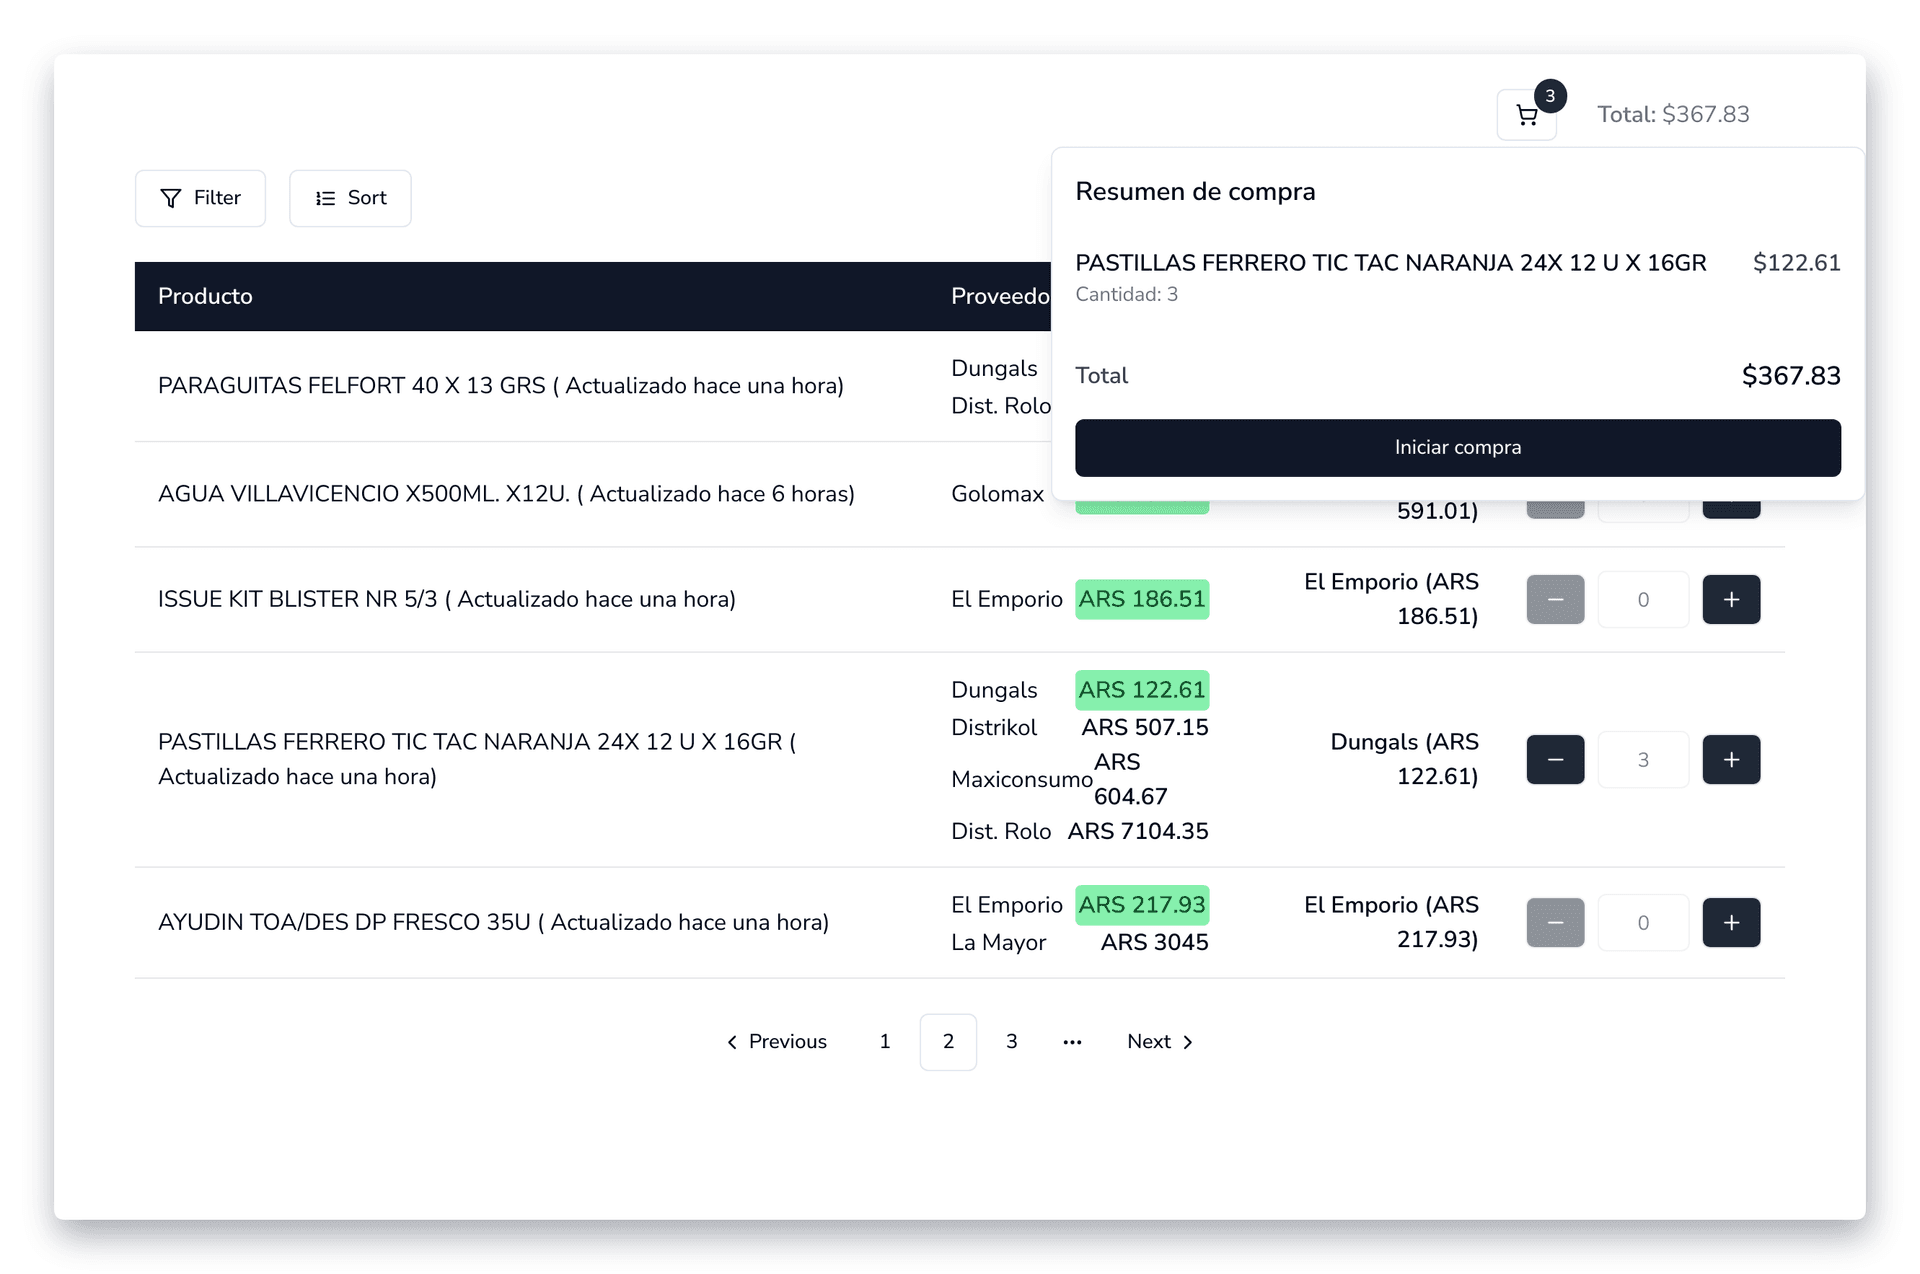Viewport: 1920px width, 1274px height.
Task: Click ISSUE KIT BLISTER product name
Action: [447, 599]
